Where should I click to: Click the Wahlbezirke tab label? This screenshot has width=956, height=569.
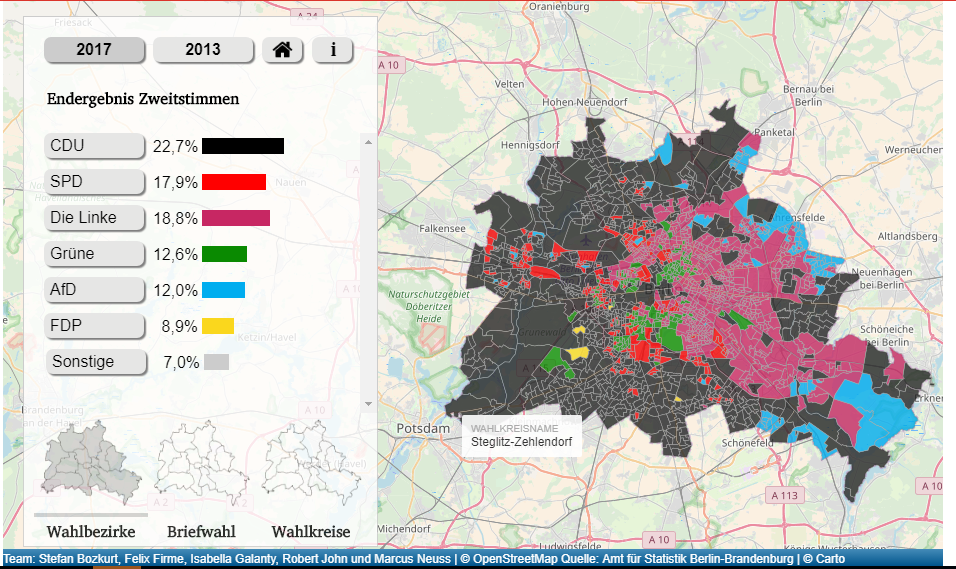point(90,531)
